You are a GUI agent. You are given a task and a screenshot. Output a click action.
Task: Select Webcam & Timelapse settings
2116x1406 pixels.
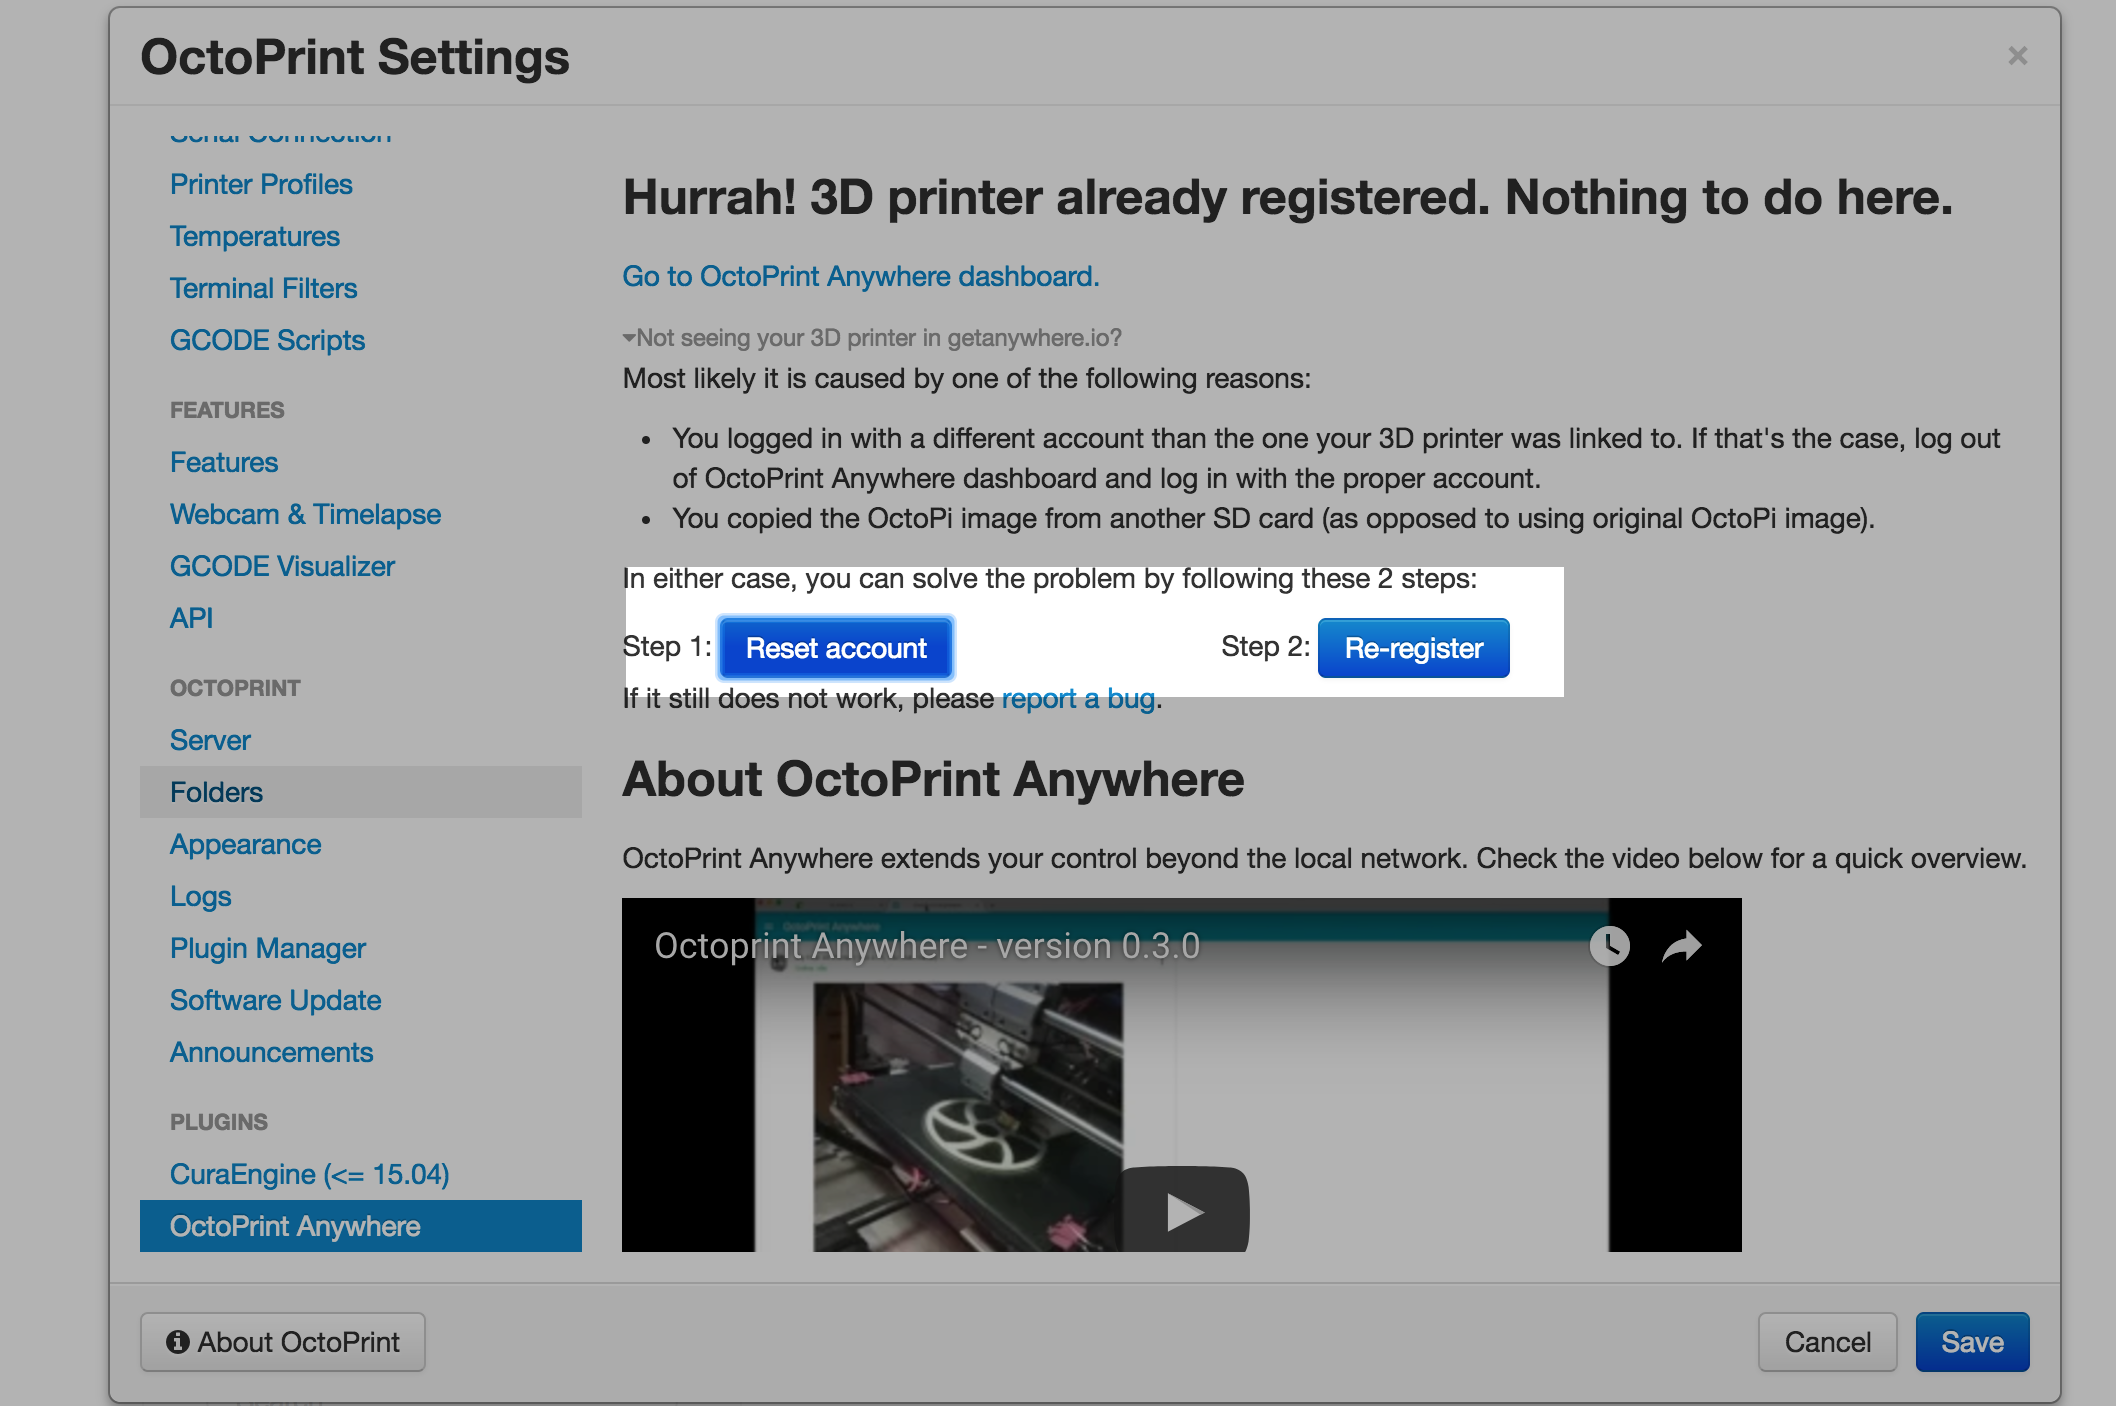point(305,514)
